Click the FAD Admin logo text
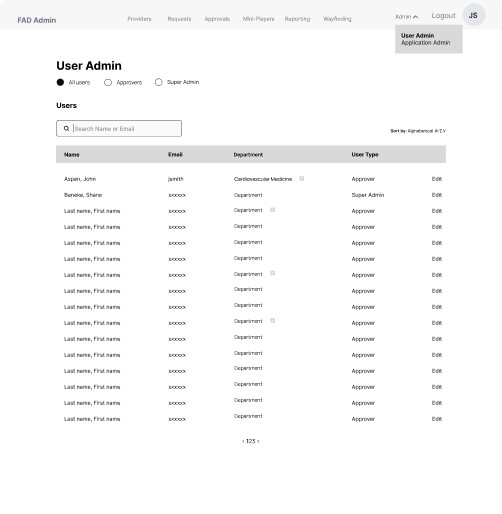Viewport: 502px width, 514px height. click(37, 20)
